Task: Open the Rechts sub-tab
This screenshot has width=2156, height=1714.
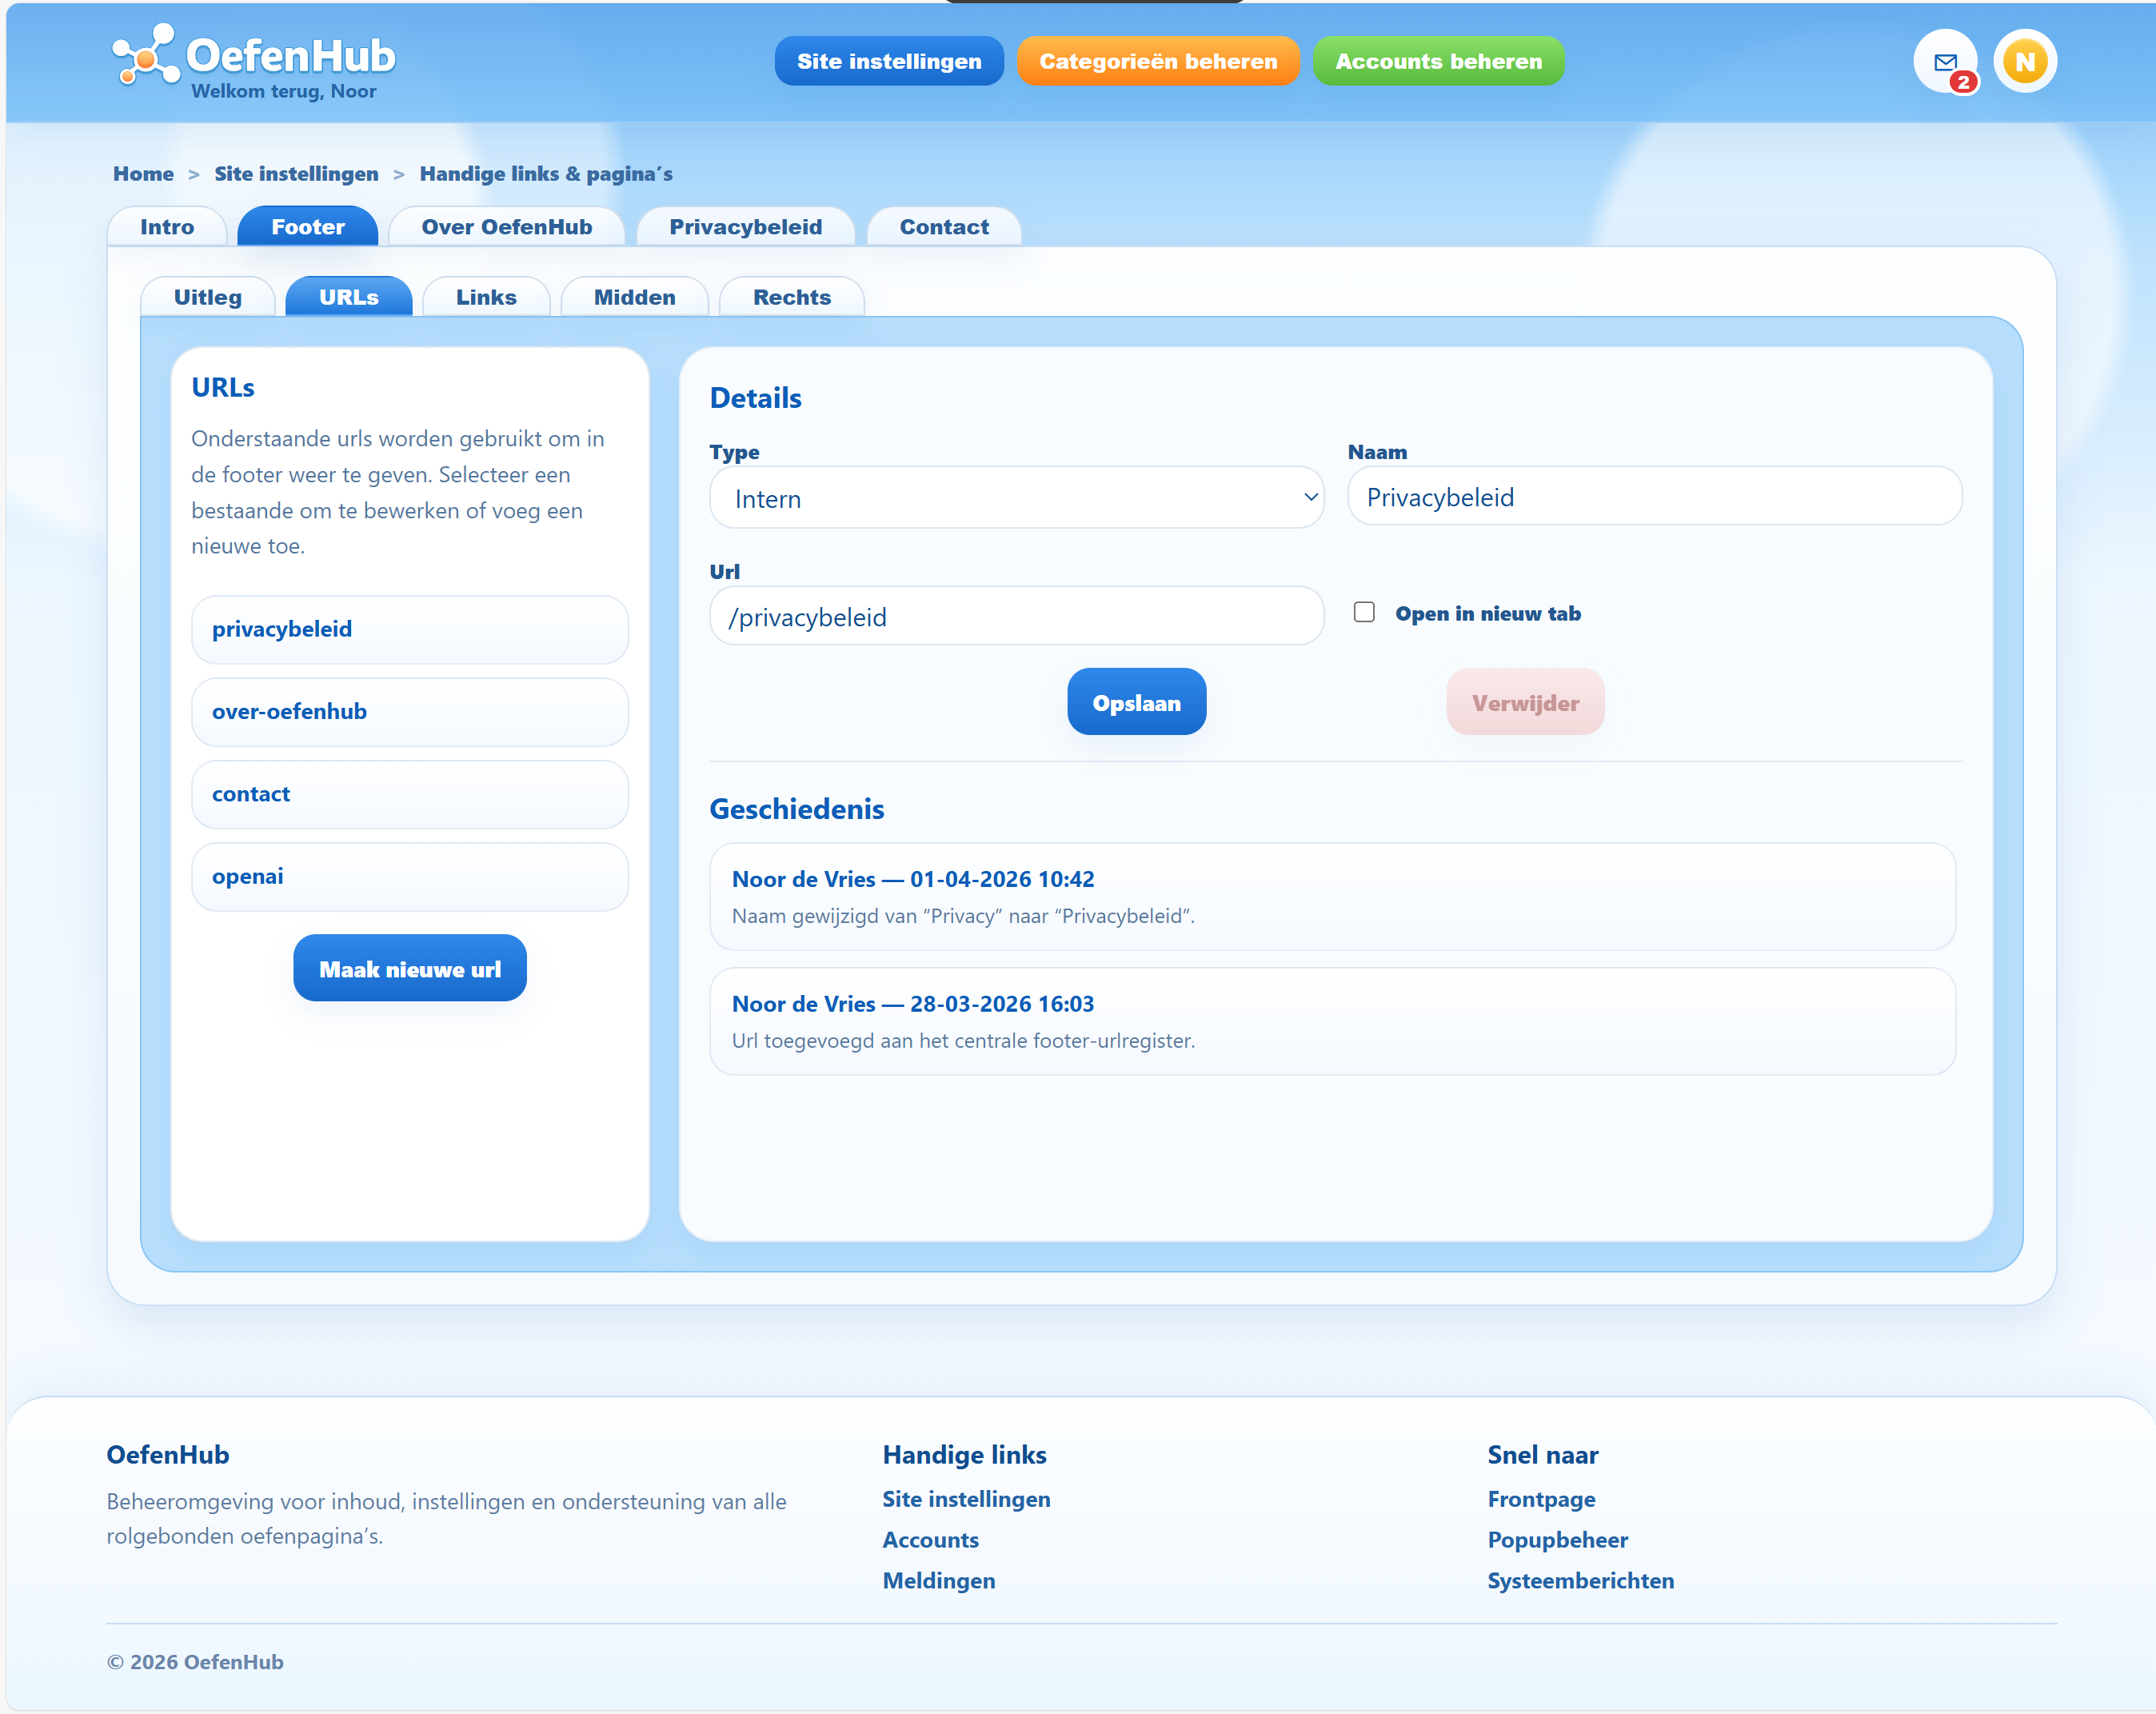Action: (x=792, y=297)
